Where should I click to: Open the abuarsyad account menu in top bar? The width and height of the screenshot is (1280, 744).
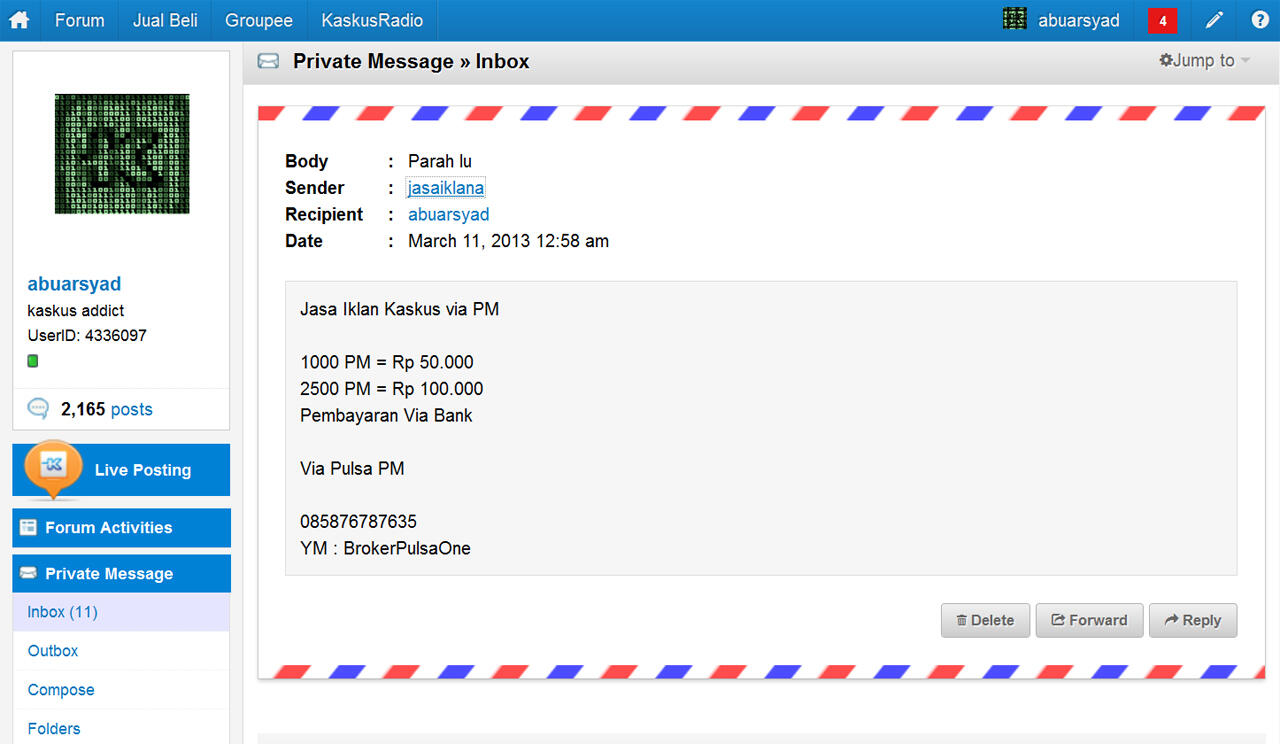pos(1079,20)
